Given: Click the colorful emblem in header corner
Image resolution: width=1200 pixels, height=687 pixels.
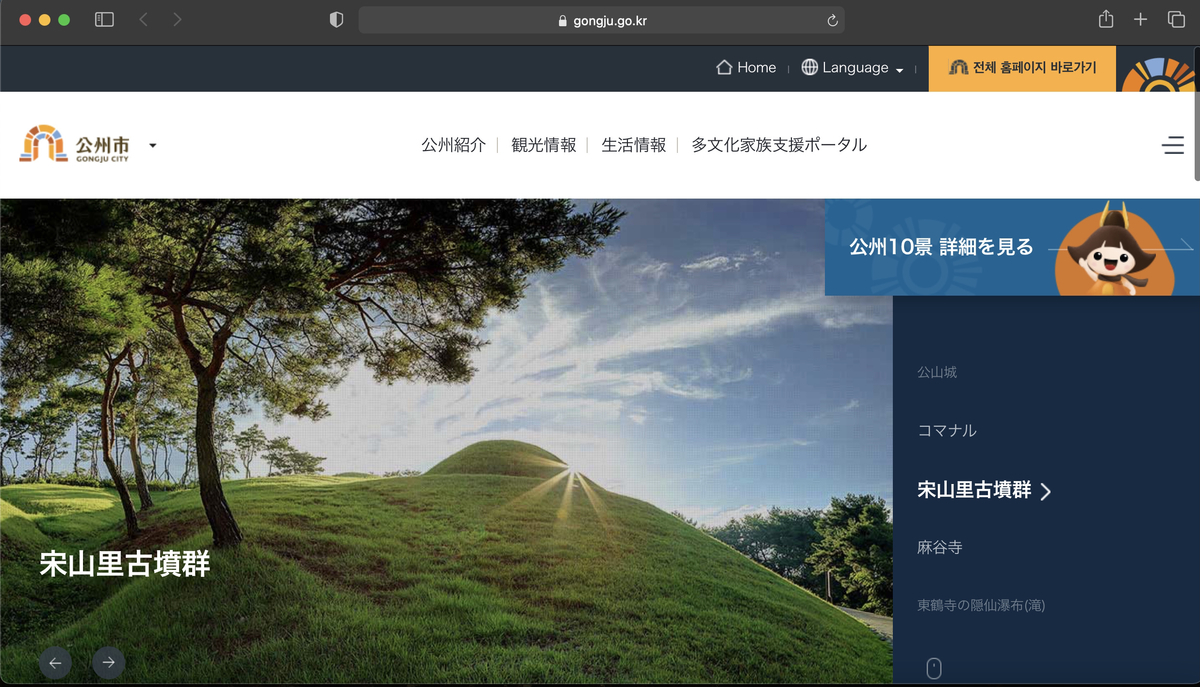Looking at the screenshot, I should pyautogui.click(x=1158, y=72).
